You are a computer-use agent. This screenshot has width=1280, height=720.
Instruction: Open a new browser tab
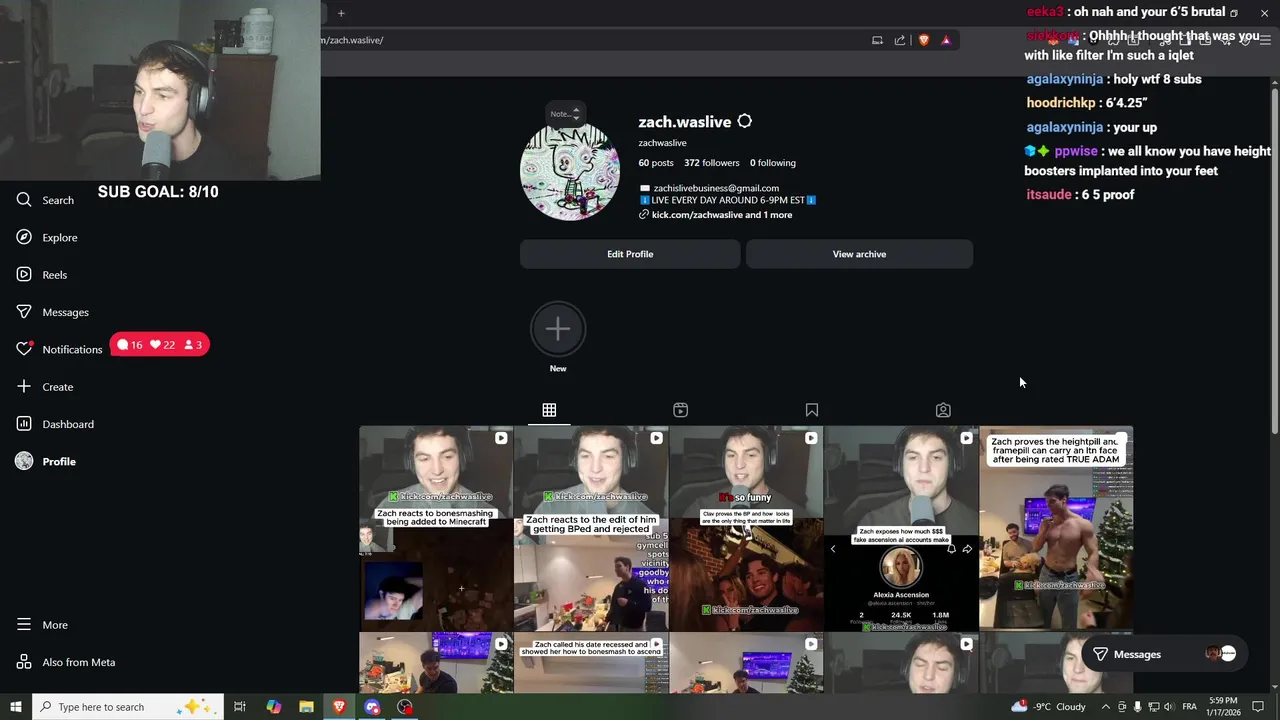pyautogui.click(x=341, y=13)
